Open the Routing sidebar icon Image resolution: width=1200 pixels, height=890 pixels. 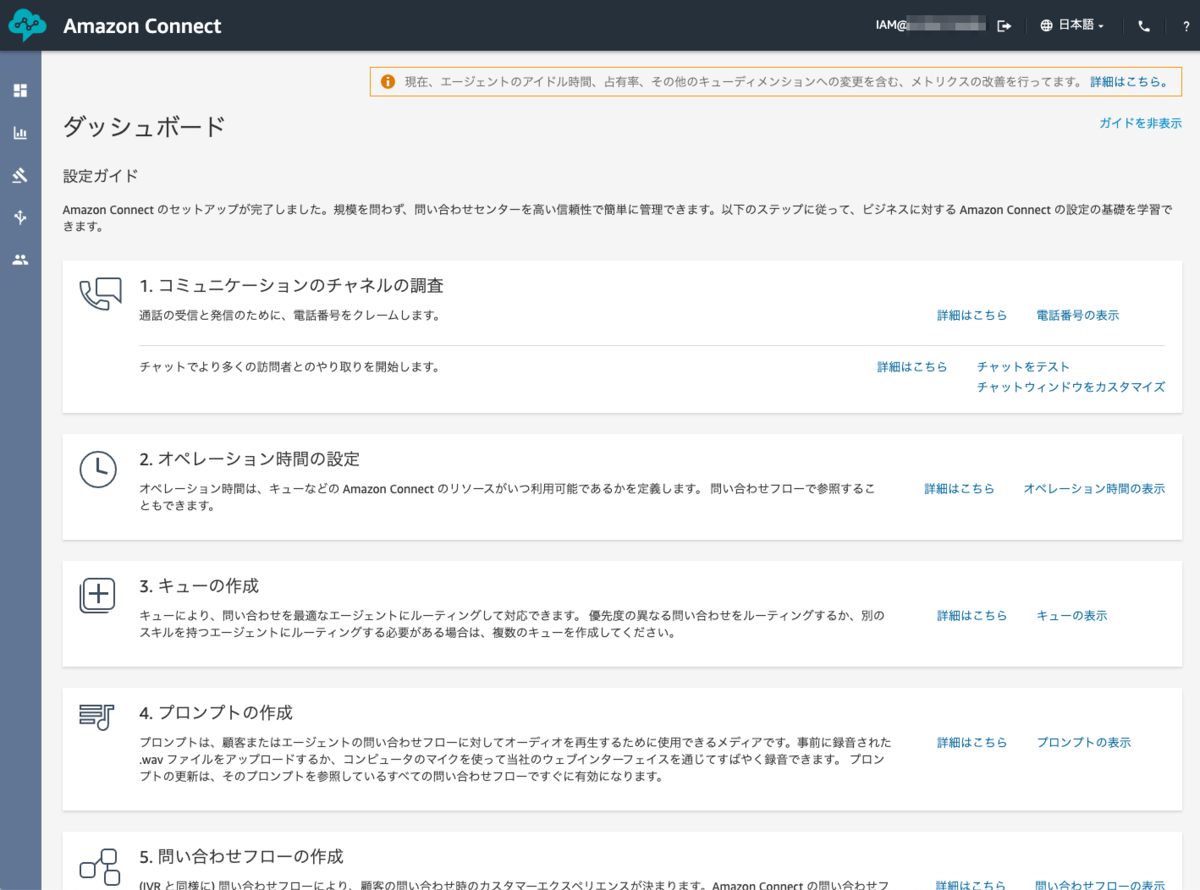point(20,175)
